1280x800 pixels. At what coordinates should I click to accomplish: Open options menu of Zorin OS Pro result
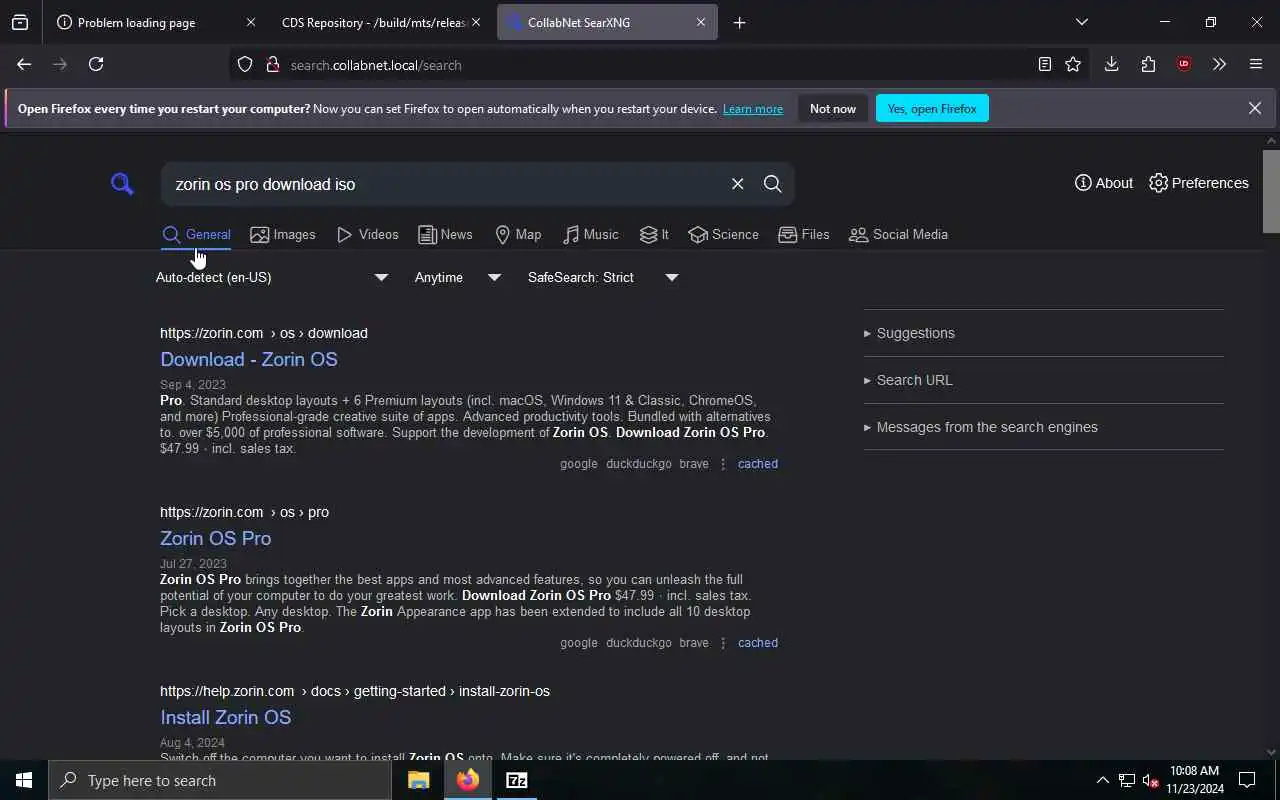click(723, 643)
